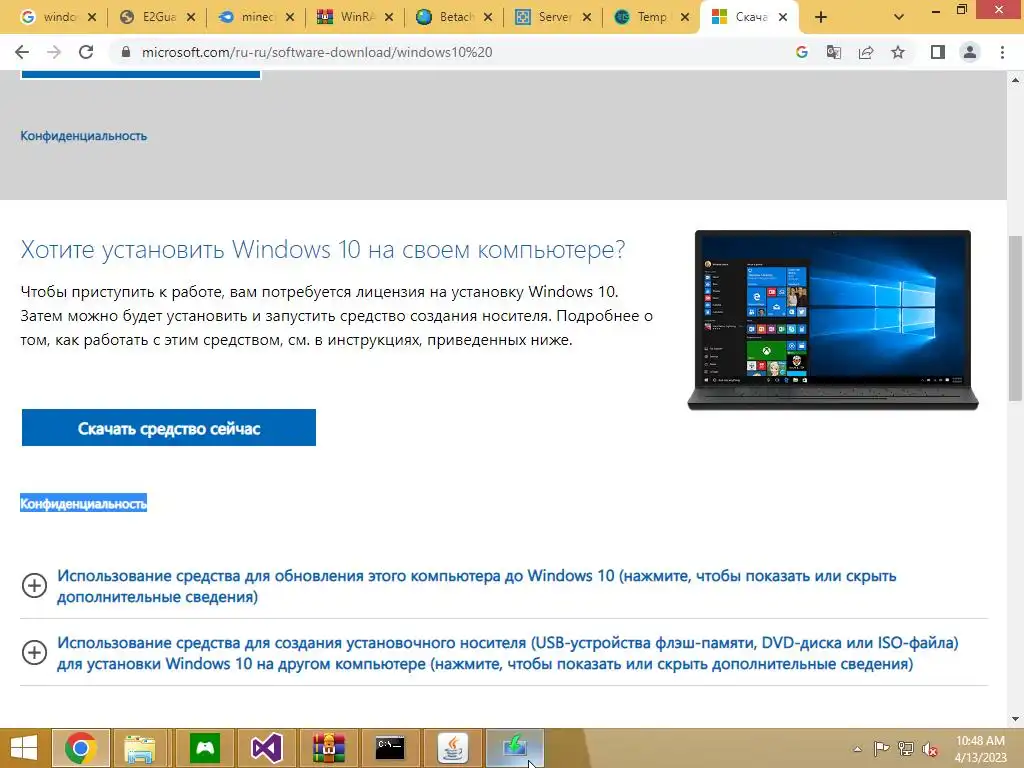The image size is (1024, 768).
Task: Open the clock showing 10:48 AM
Action: [x=980, y=748]
